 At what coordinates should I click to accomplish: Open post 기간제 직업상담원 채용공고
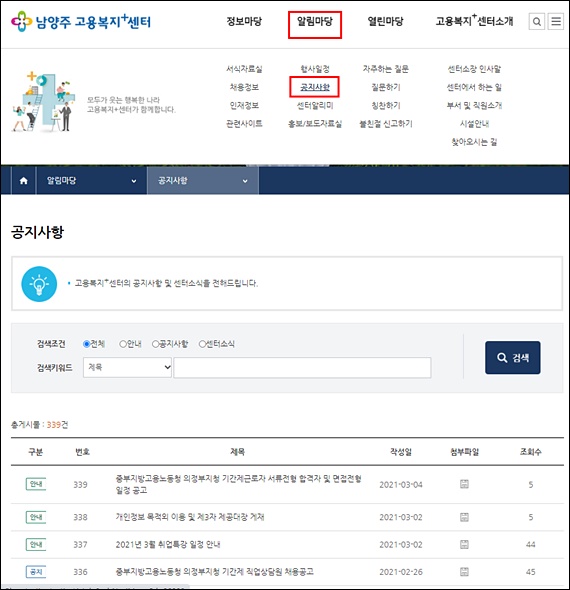[x=214, y=572]
